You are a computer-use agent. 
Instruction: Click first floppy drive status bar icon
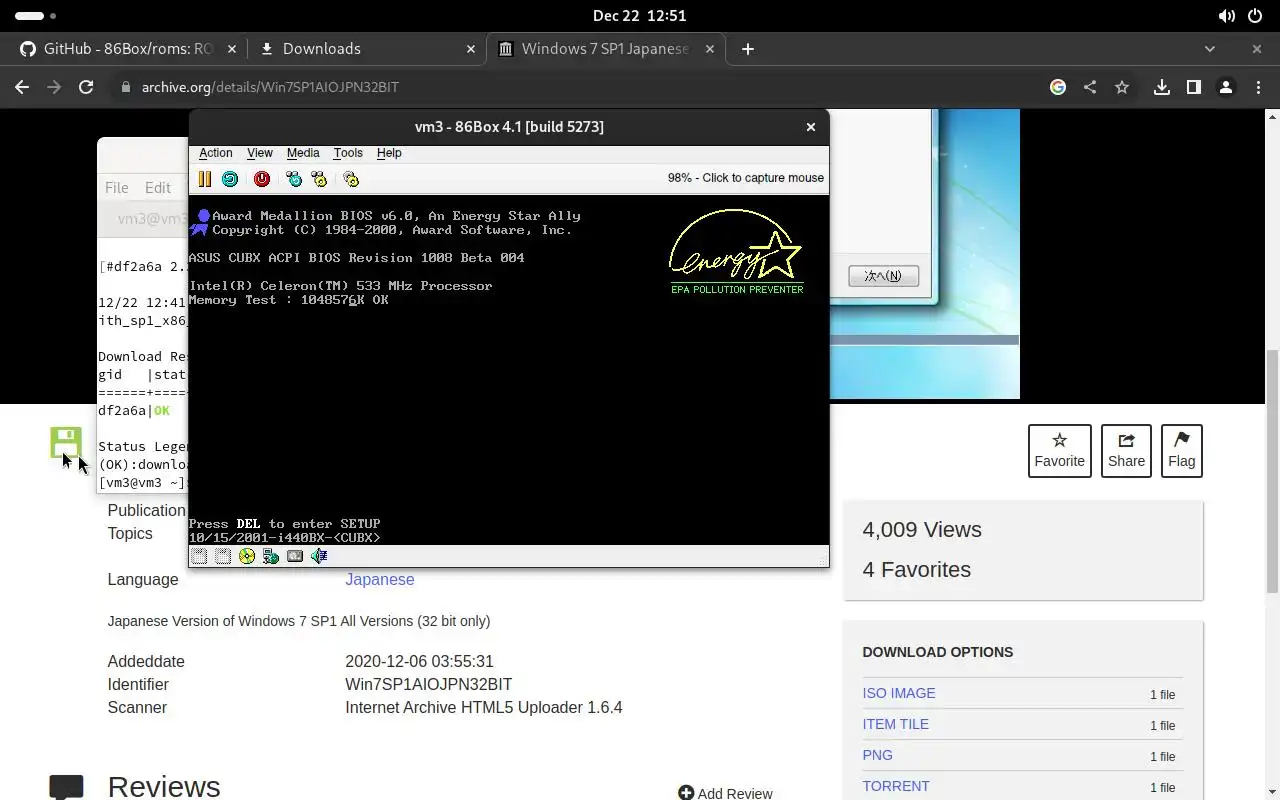199,556
